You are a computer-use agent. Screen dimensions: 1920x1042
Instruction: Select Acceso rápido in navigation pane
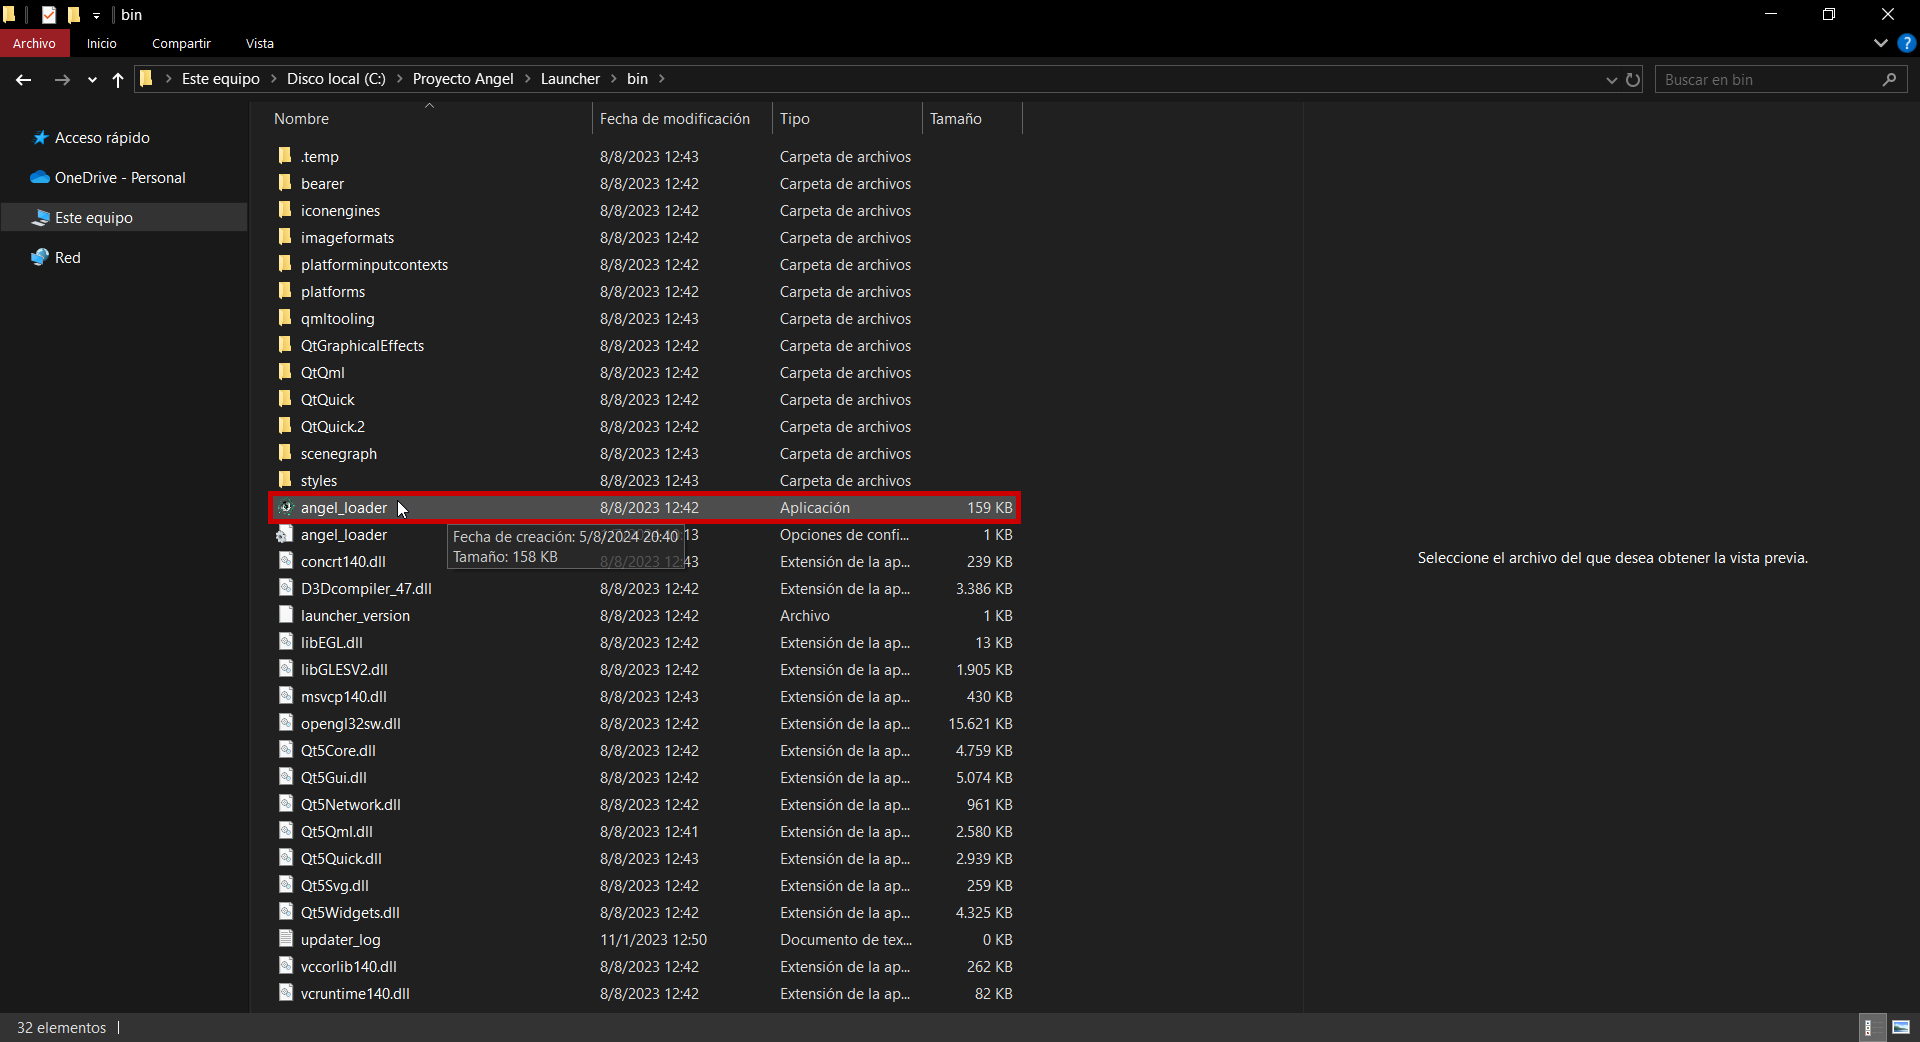click(x=101, y=138)
